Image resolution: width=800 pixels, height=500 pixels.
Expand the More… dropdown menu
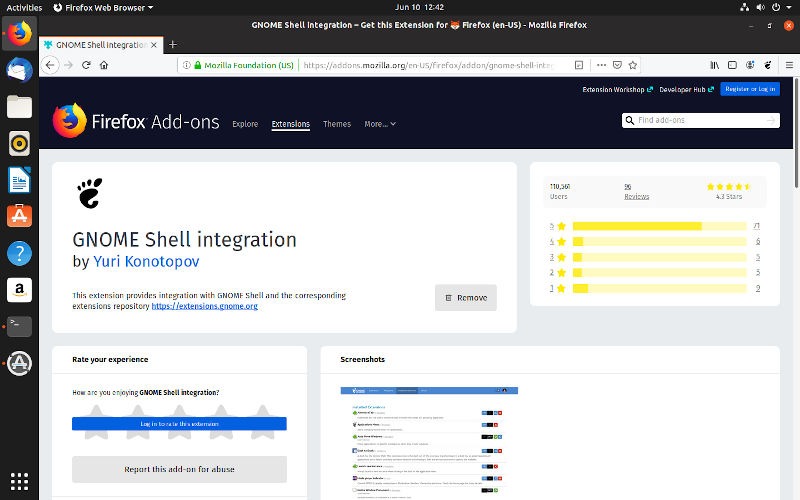[x=380, y=124]
